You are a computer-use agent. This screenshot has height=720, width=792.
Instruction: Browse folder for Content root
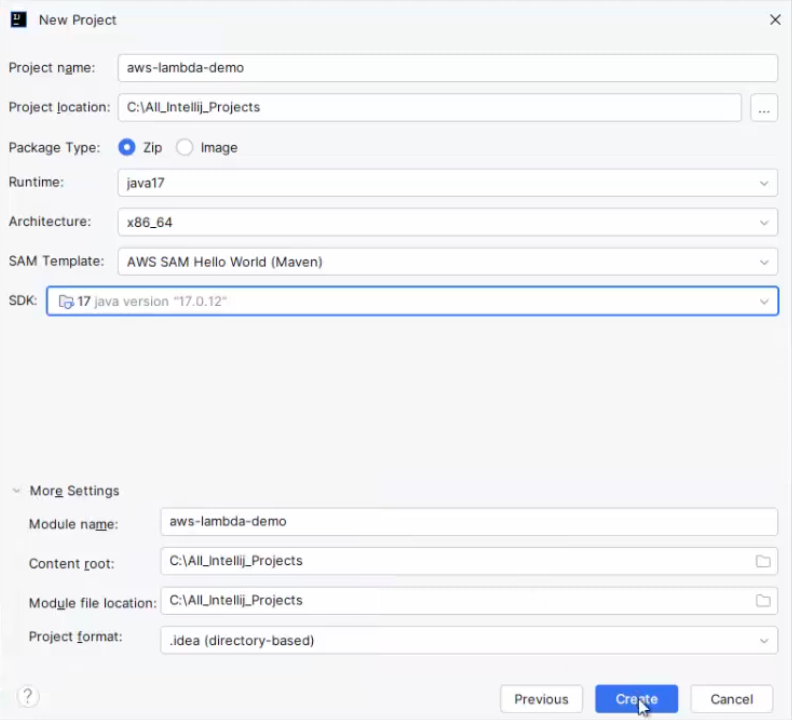763,561
